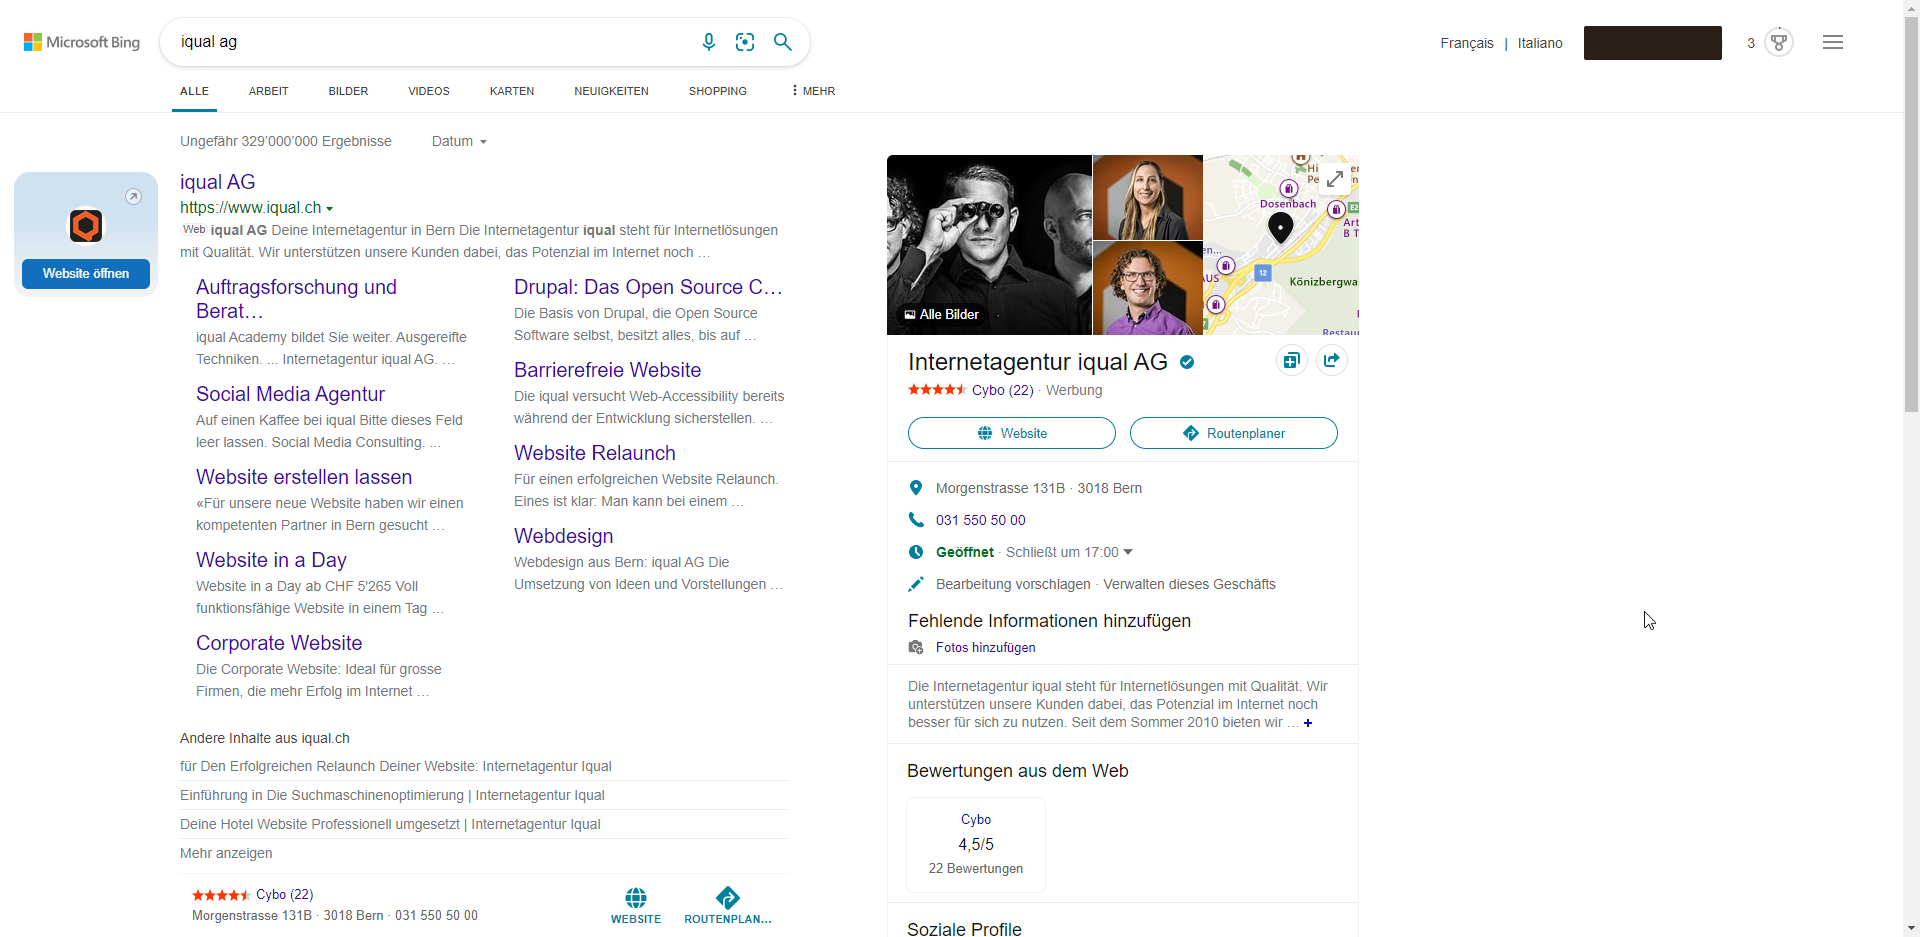Click the Routenplaner button
Image resolution: width=1920 pixels, height=937 pixels.
tap(1234, 433)
